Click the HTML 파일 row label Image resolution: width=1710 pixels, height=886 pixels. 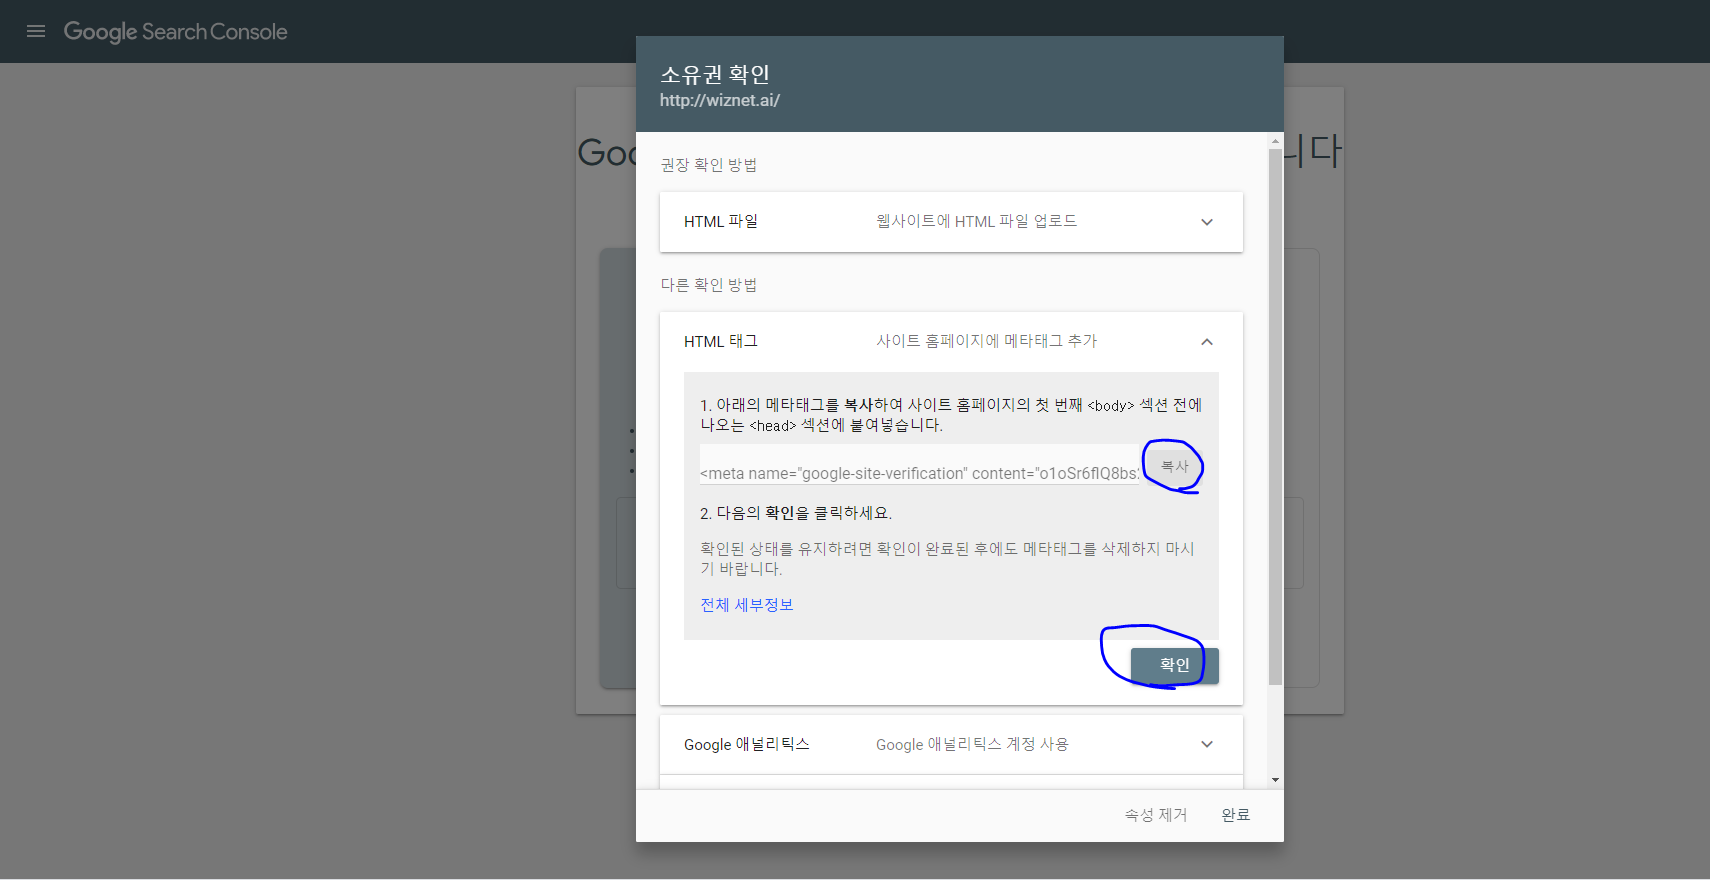click(x=721, y=222)
